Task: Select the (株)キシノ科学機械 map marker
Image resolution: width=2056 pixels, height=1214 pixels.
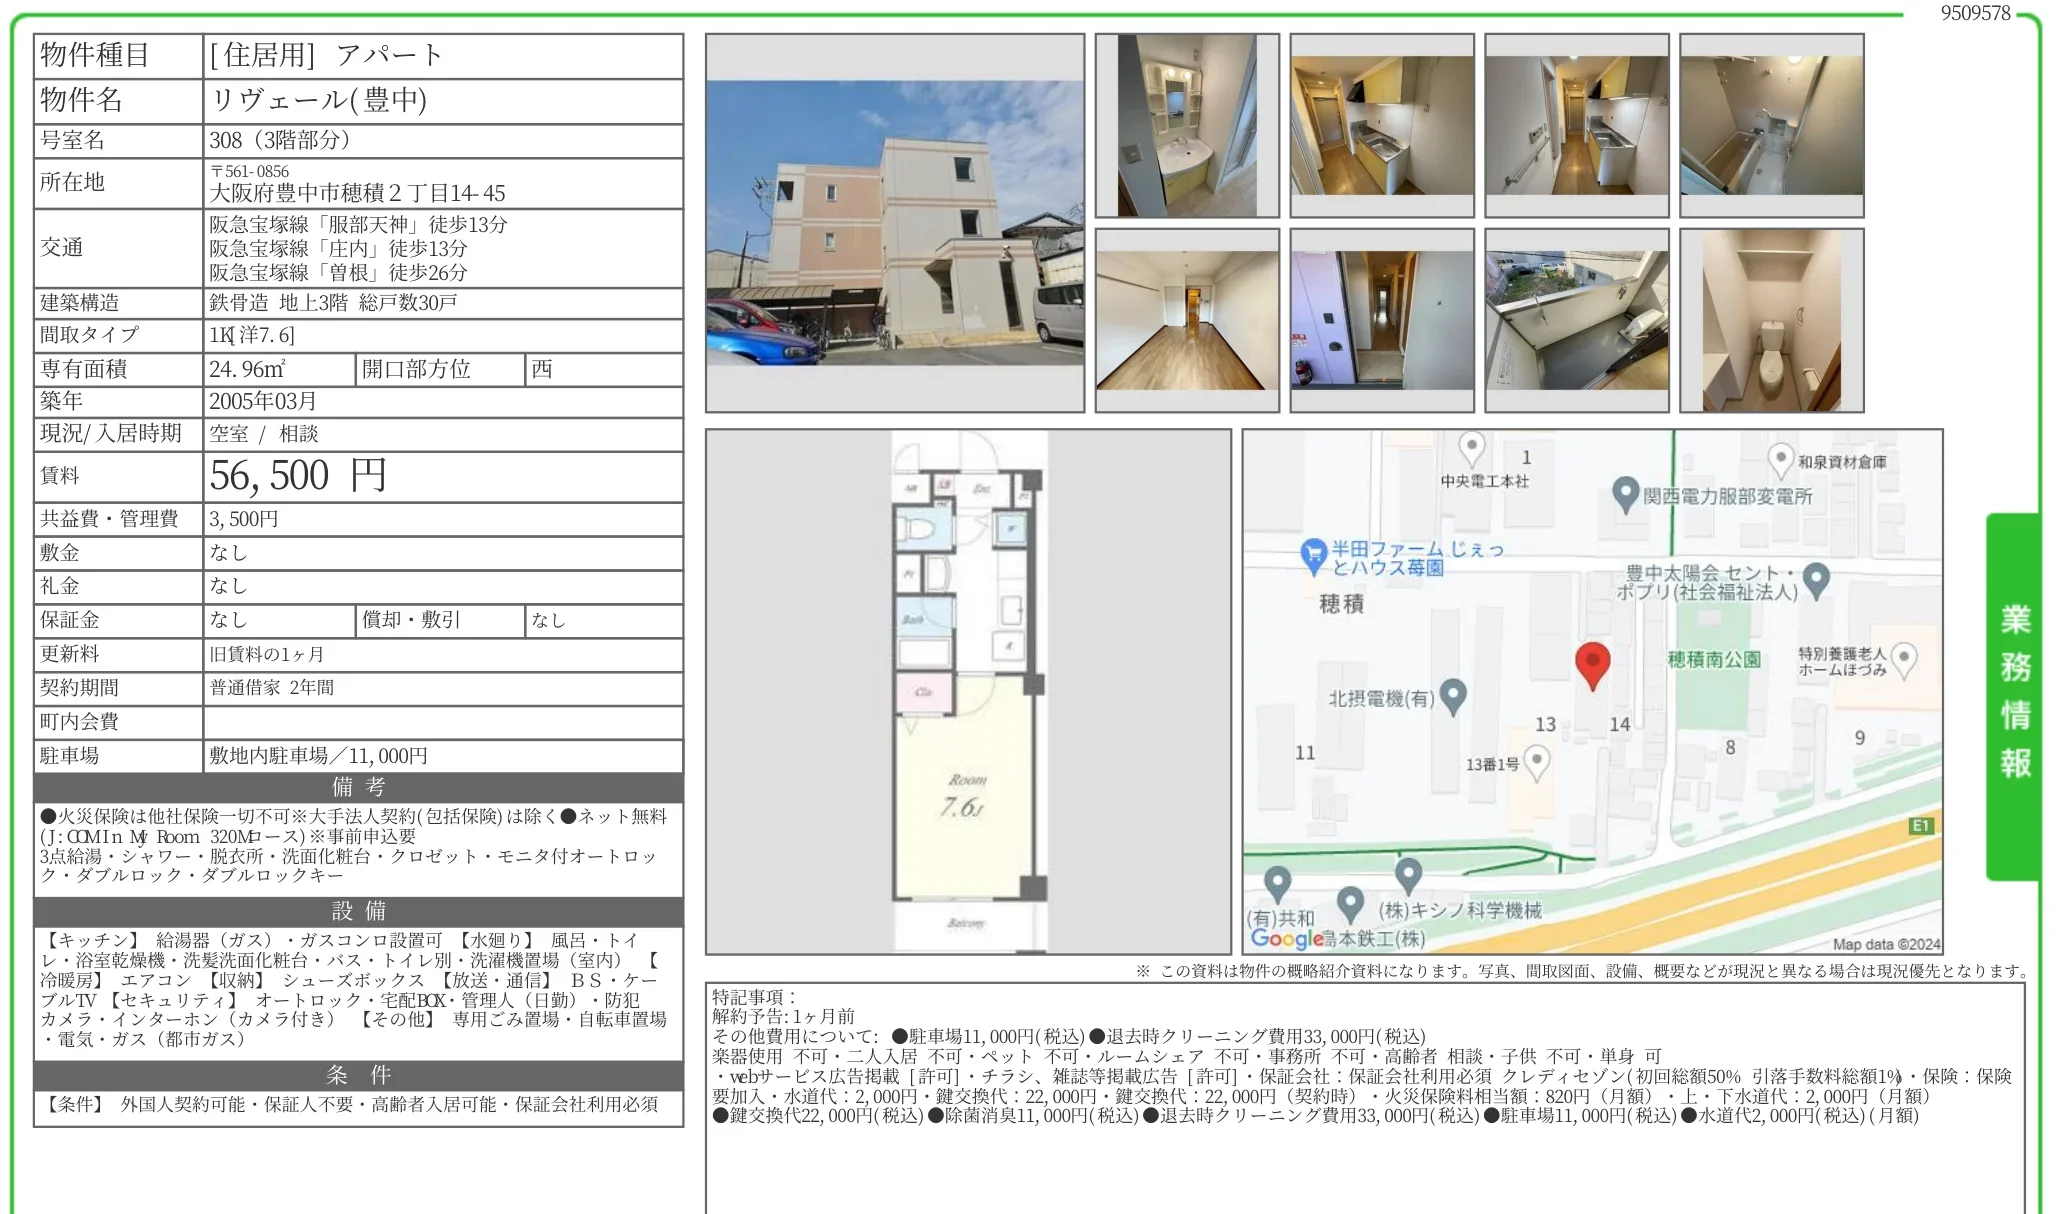Action: [1408, 876]
